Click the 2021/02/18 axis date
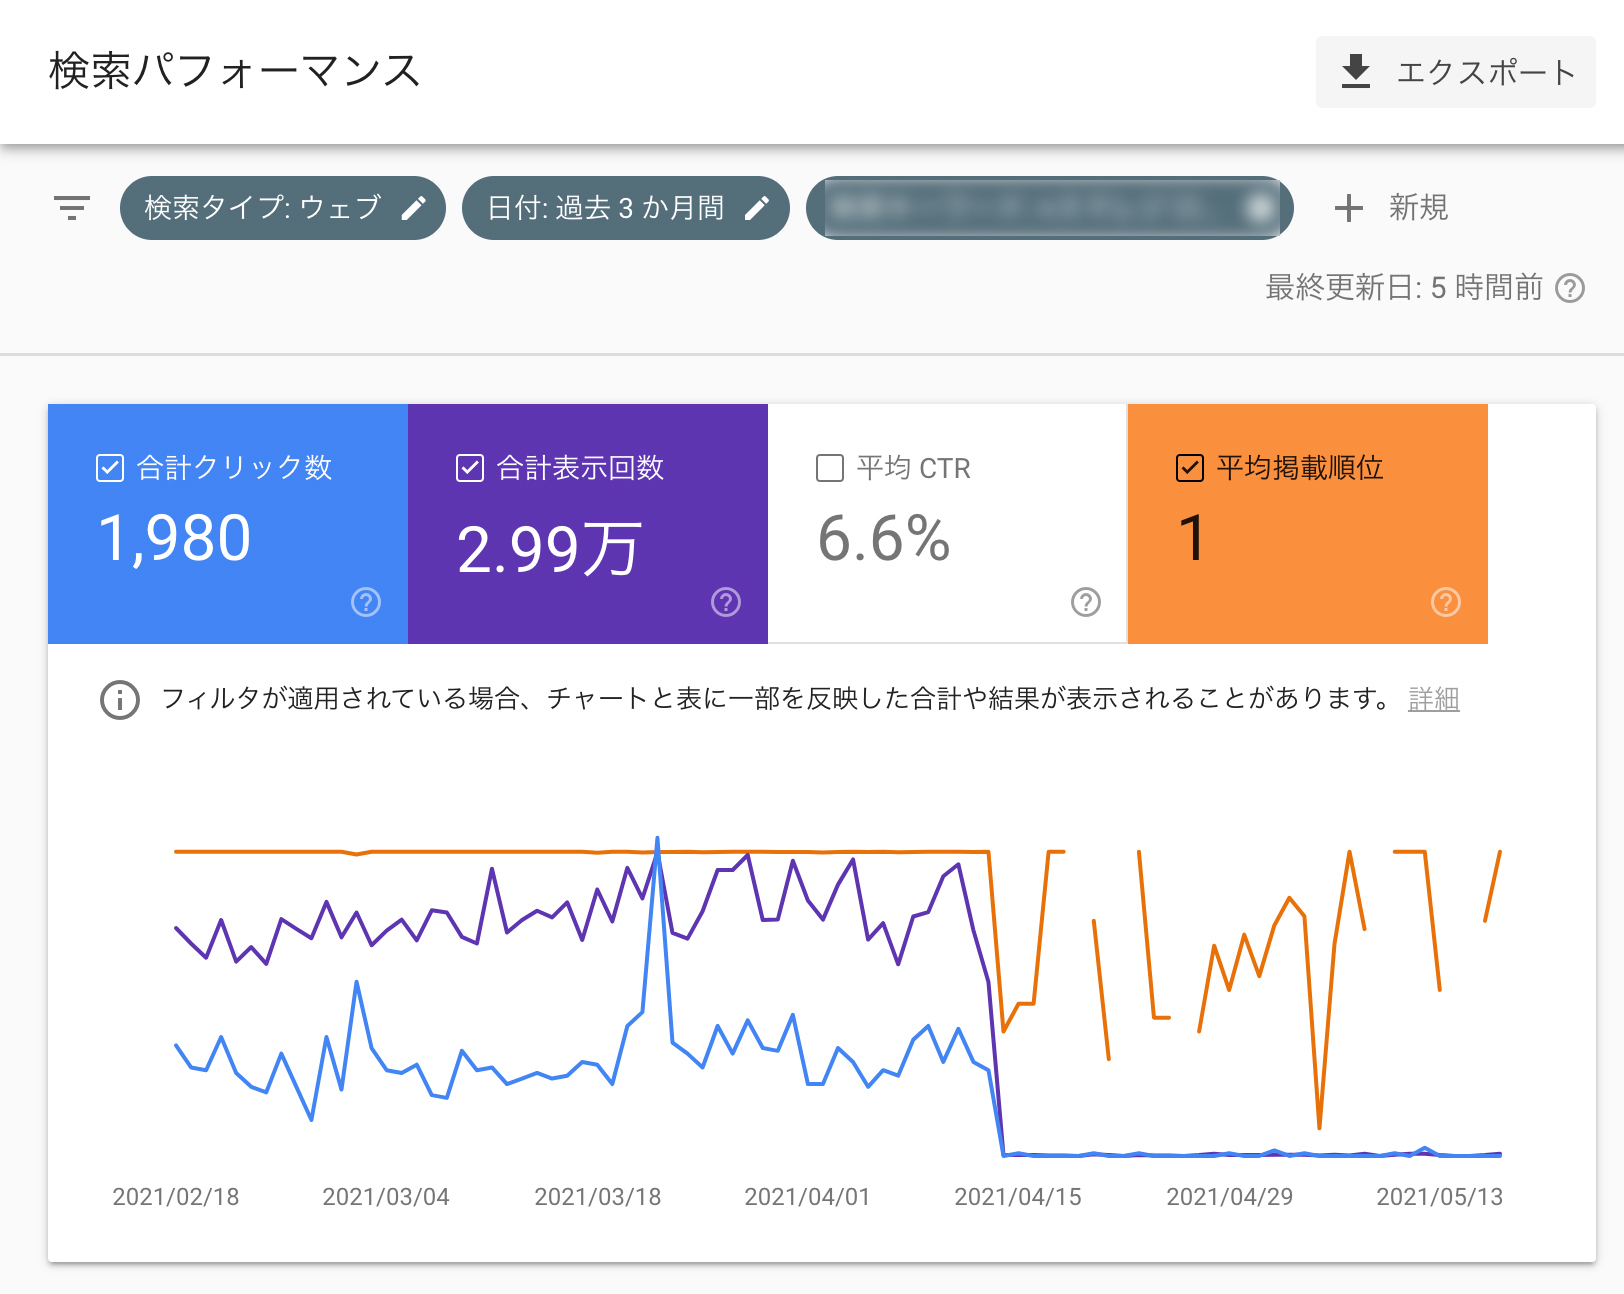This screenshot has width=1624, height=1294. pos(176,1197)
